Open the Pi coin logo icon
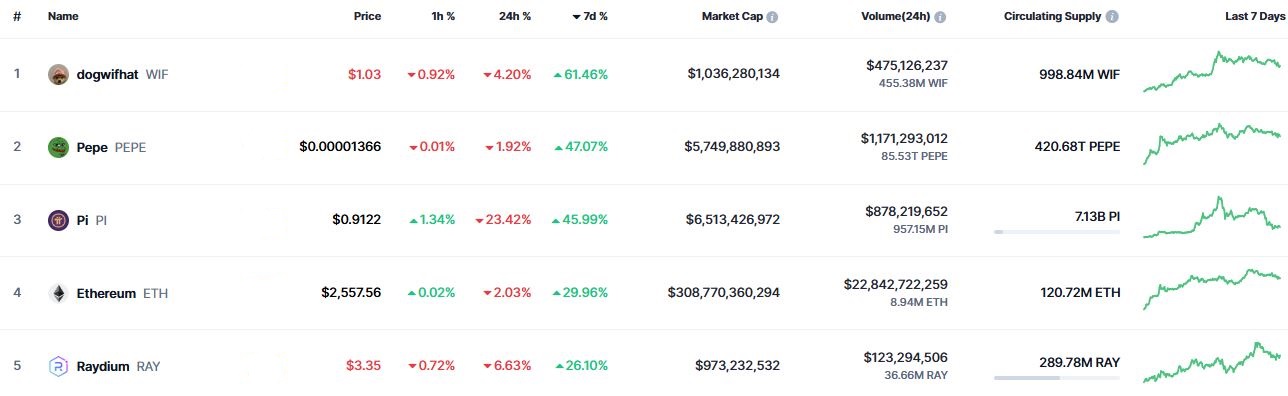Viewport: 1288px width, 396px height. point(58,220)
